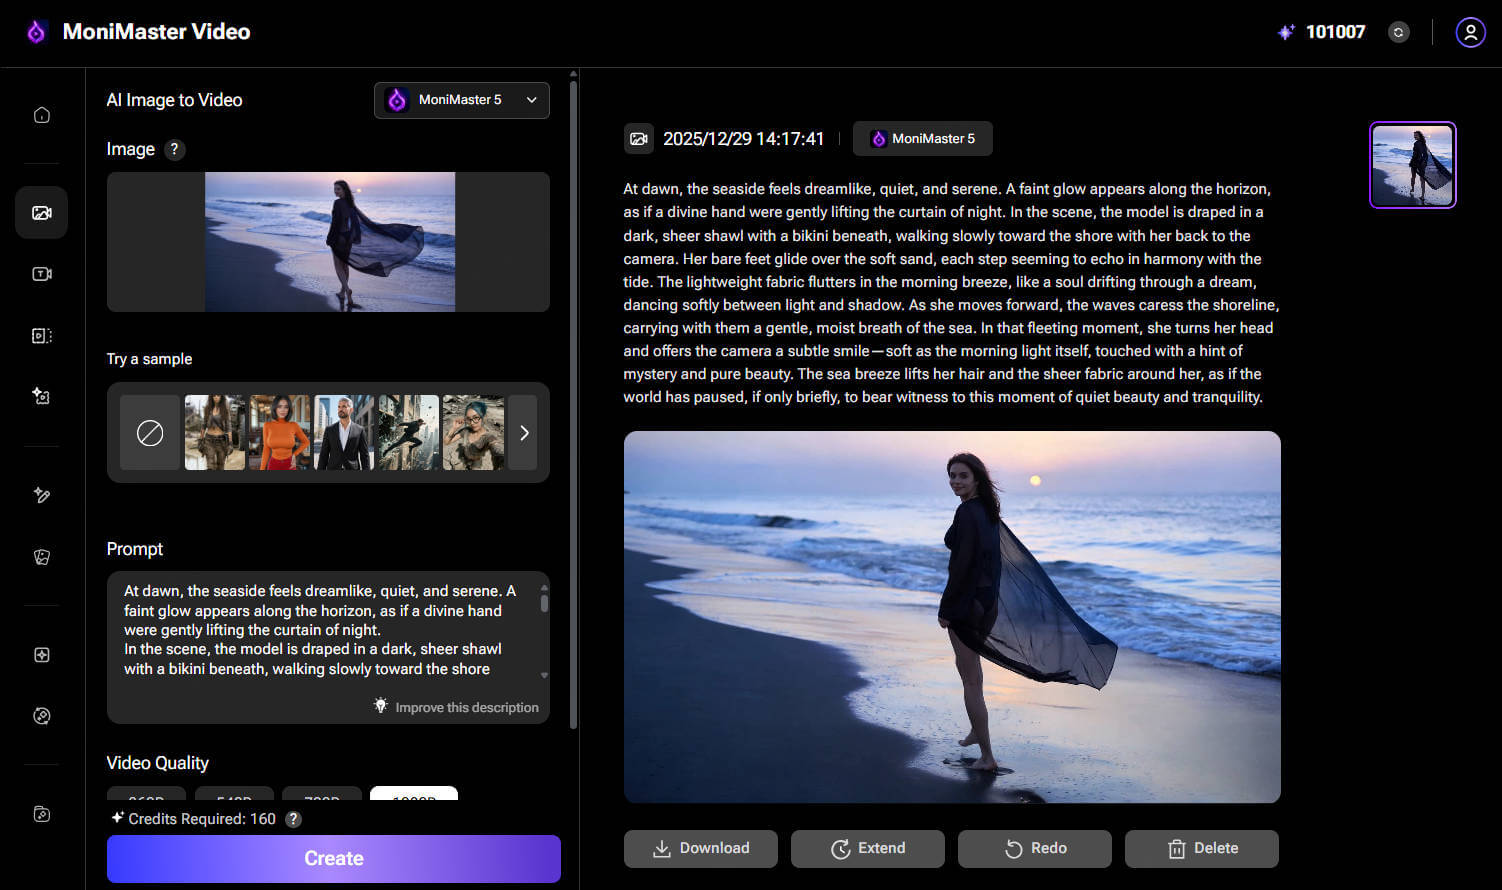Choose the 720P video quality option
Screen dimensions: 1502x890
pos(322,796)
